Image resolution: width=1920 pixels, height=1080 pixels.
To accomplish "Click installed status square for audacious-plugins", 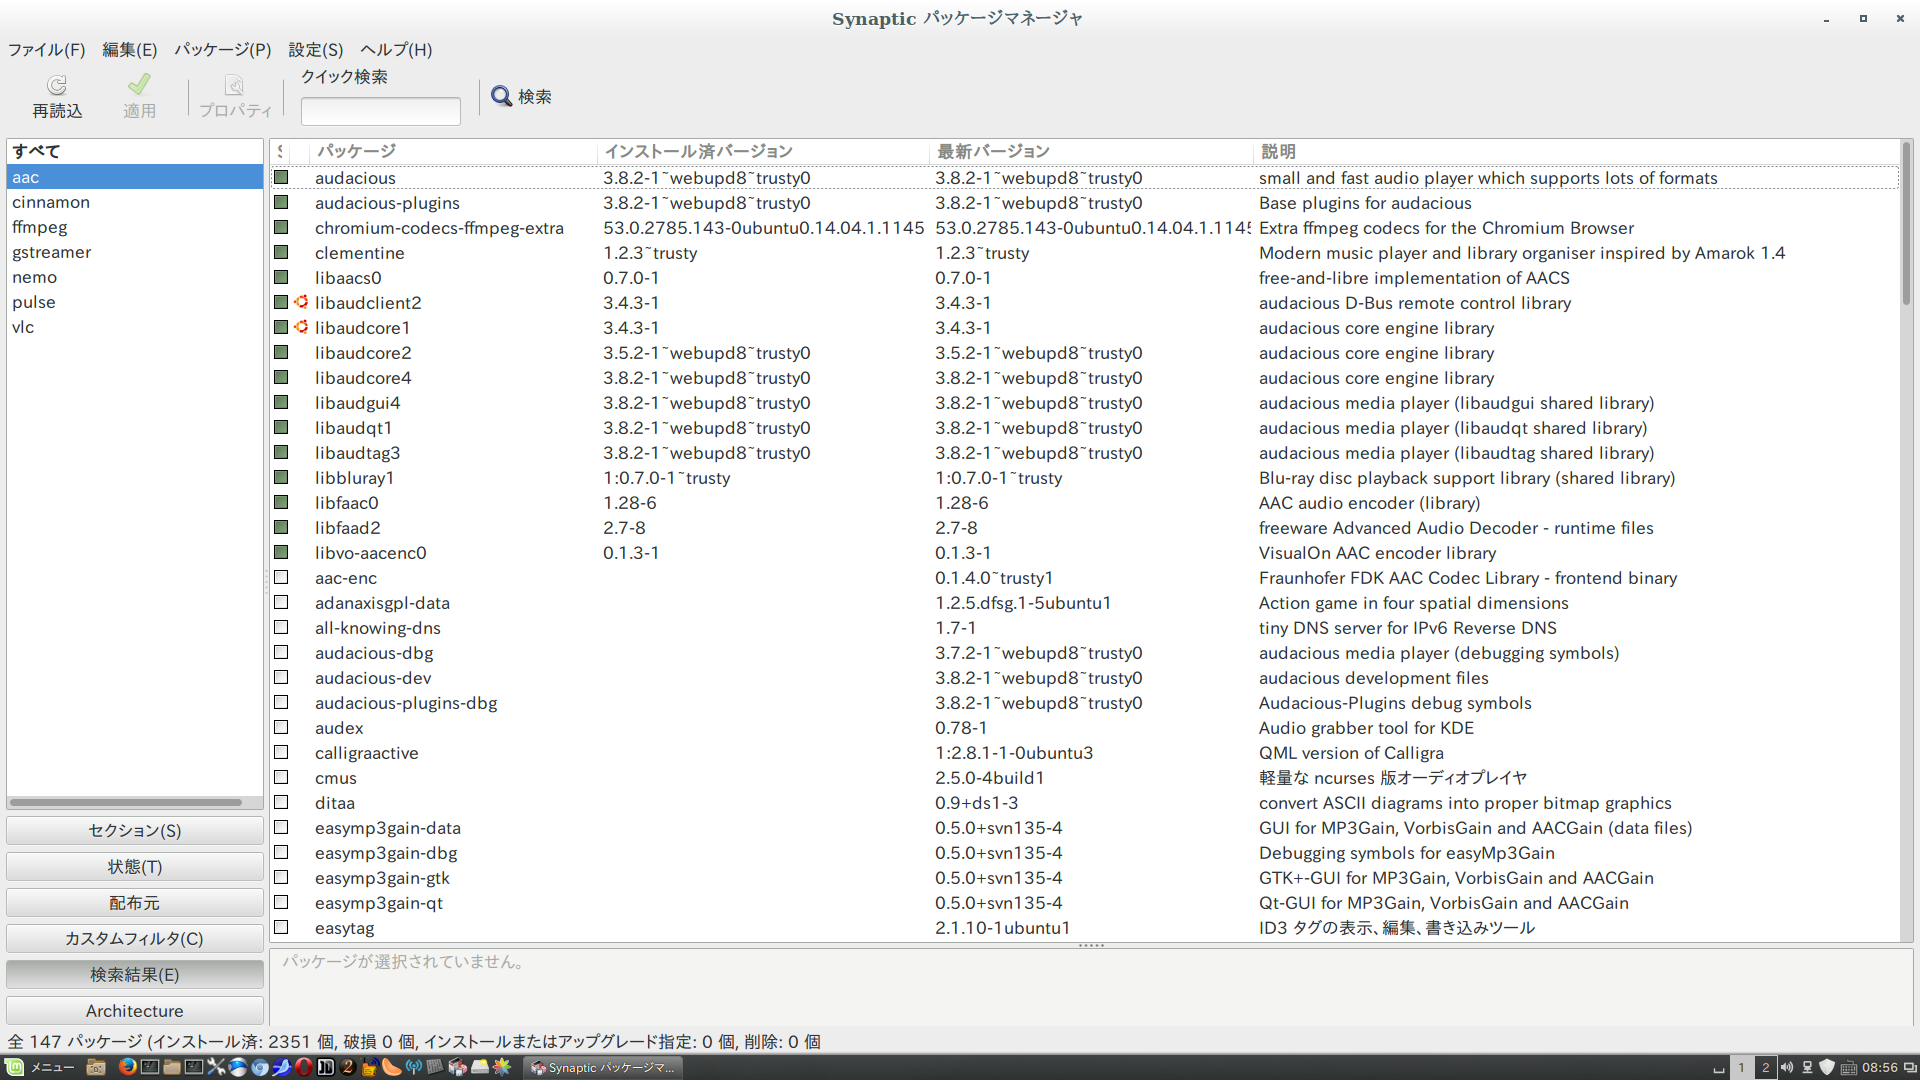I will (x=281, y=202).
